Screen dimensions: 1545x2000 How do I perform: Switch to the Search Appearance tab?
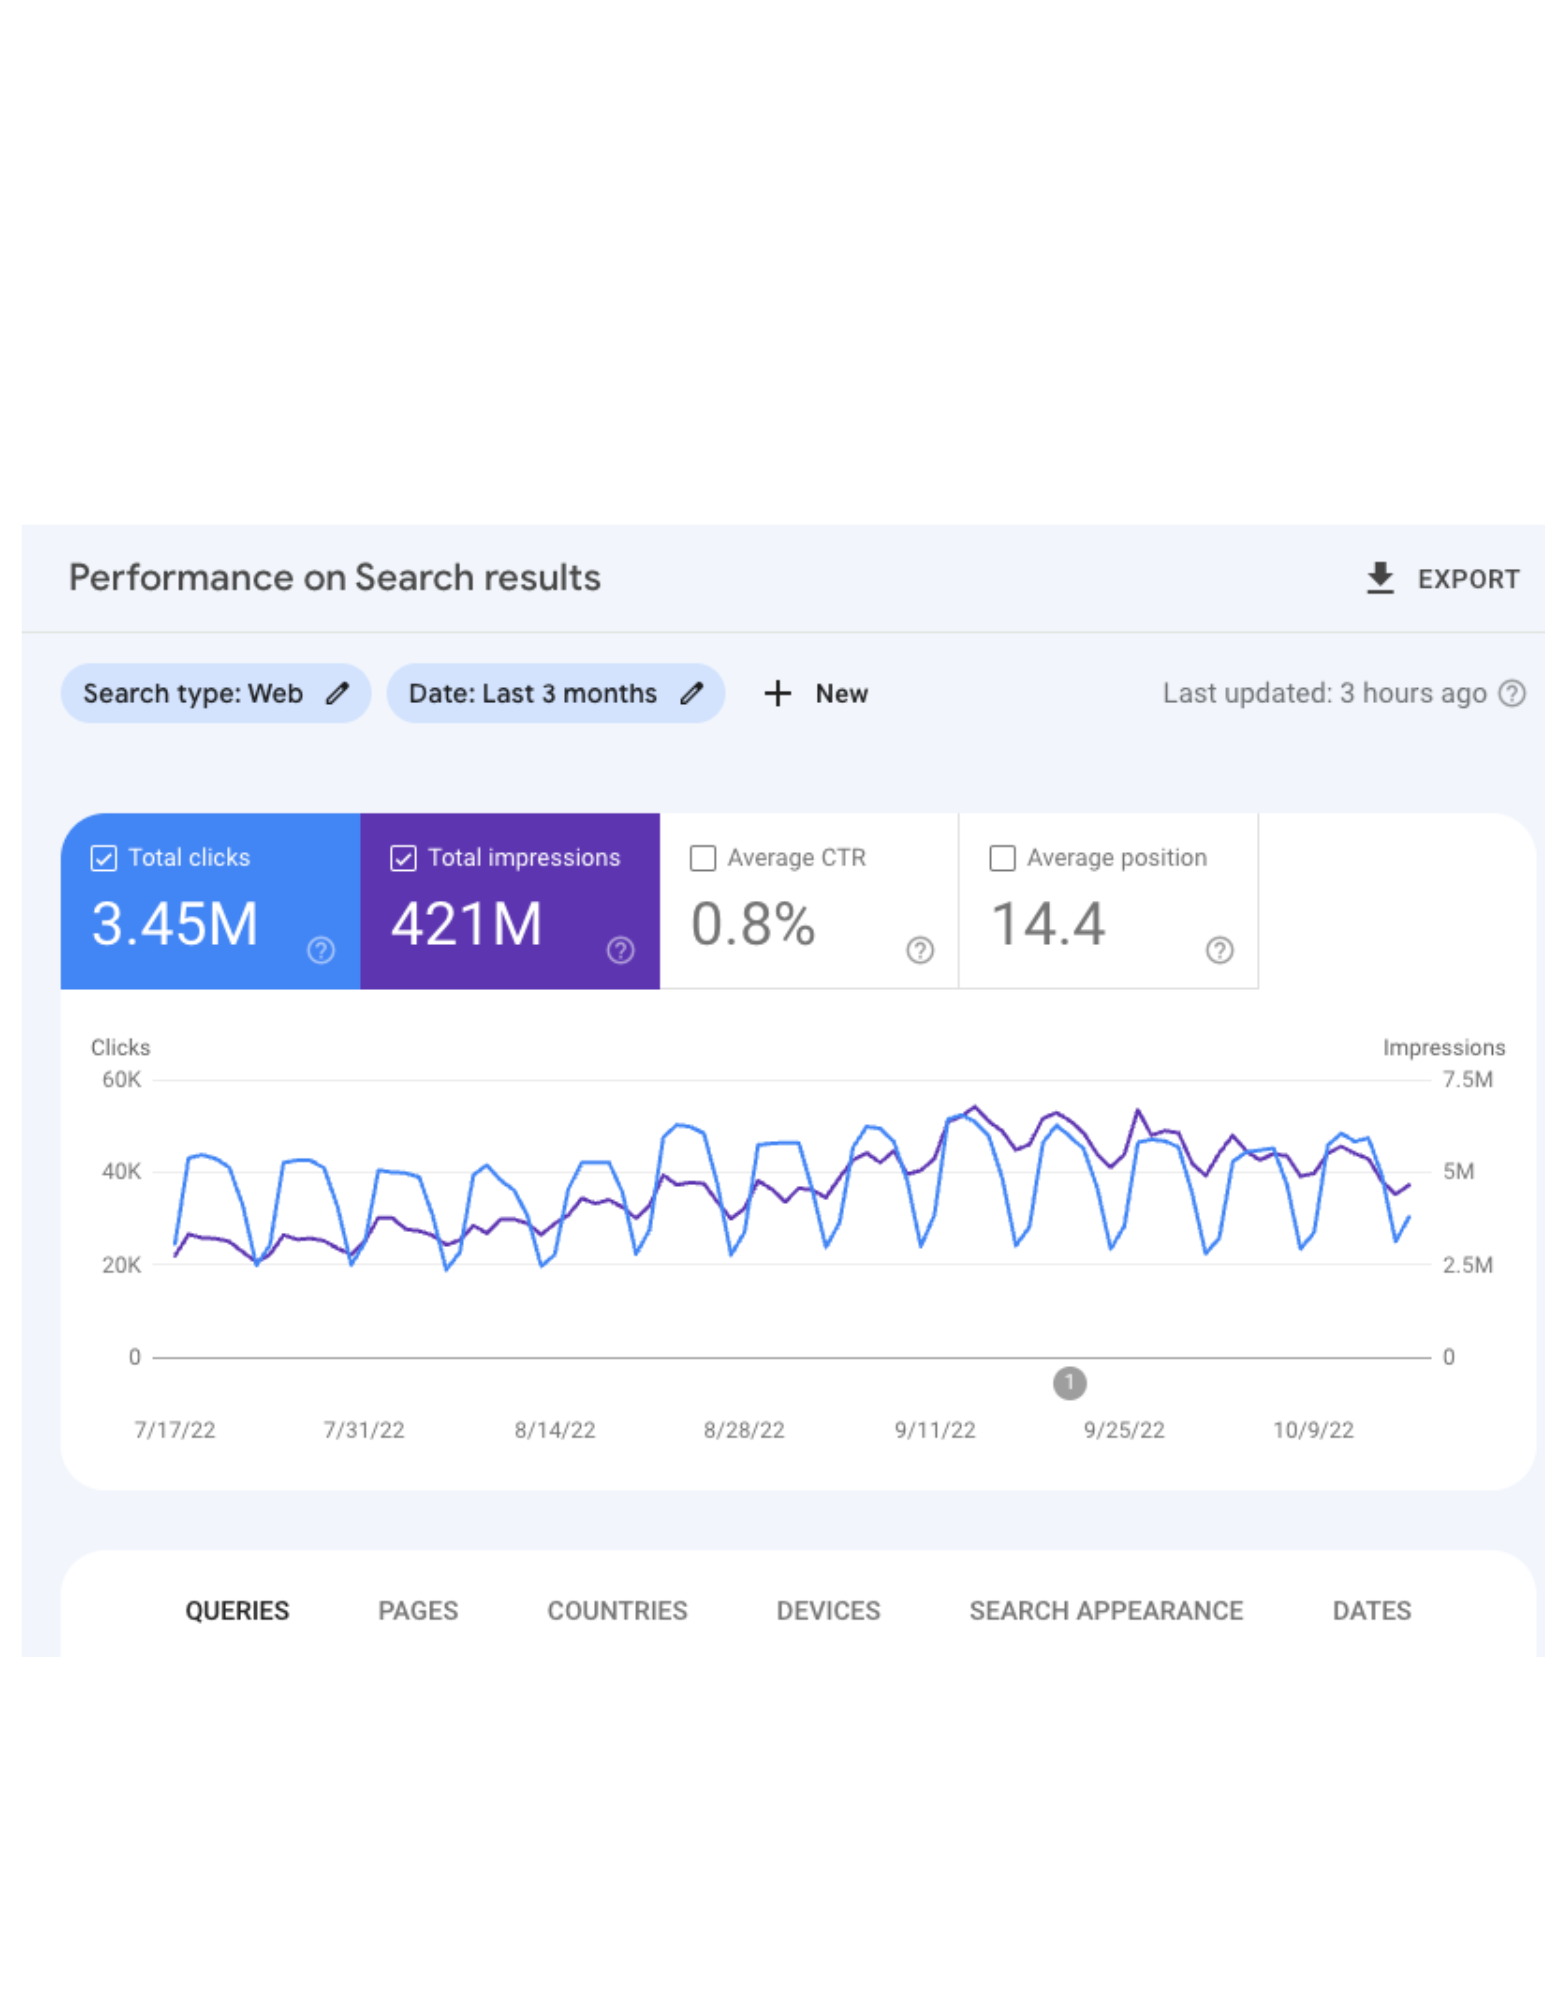point(1106,1610)
